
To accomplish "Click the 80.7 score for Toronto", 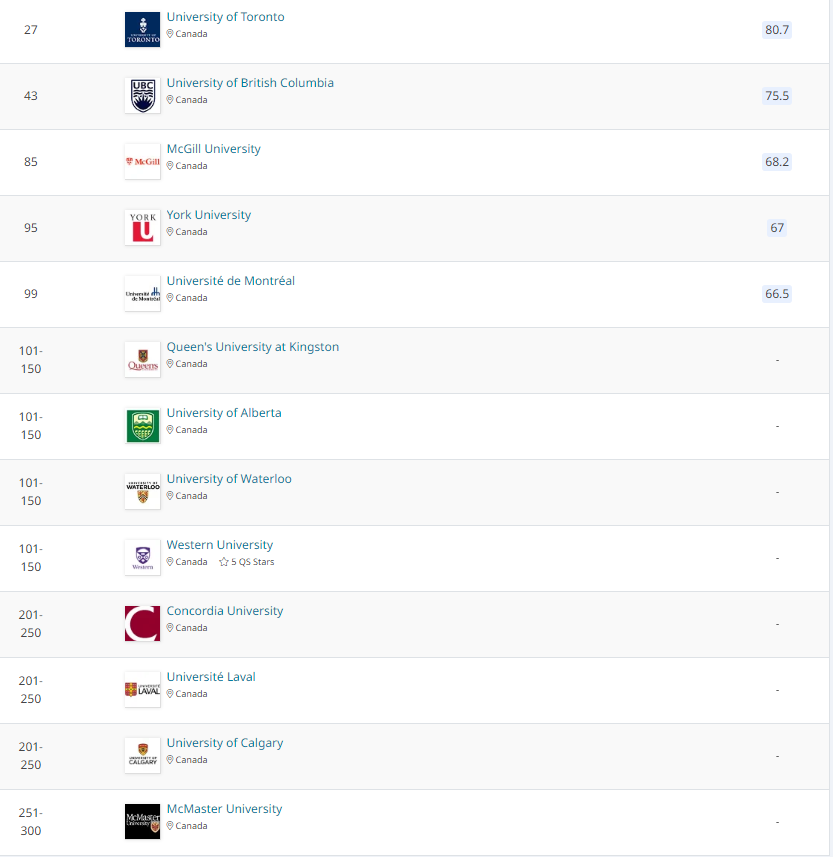I will tap(777, 30).
